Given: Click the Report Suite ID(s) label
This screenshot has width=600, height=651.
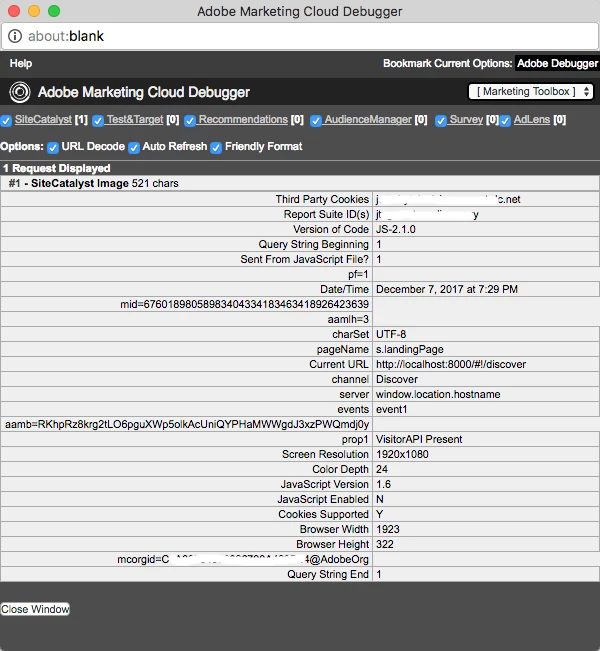Looking at the screenshot, I should [x=326, y=214].
